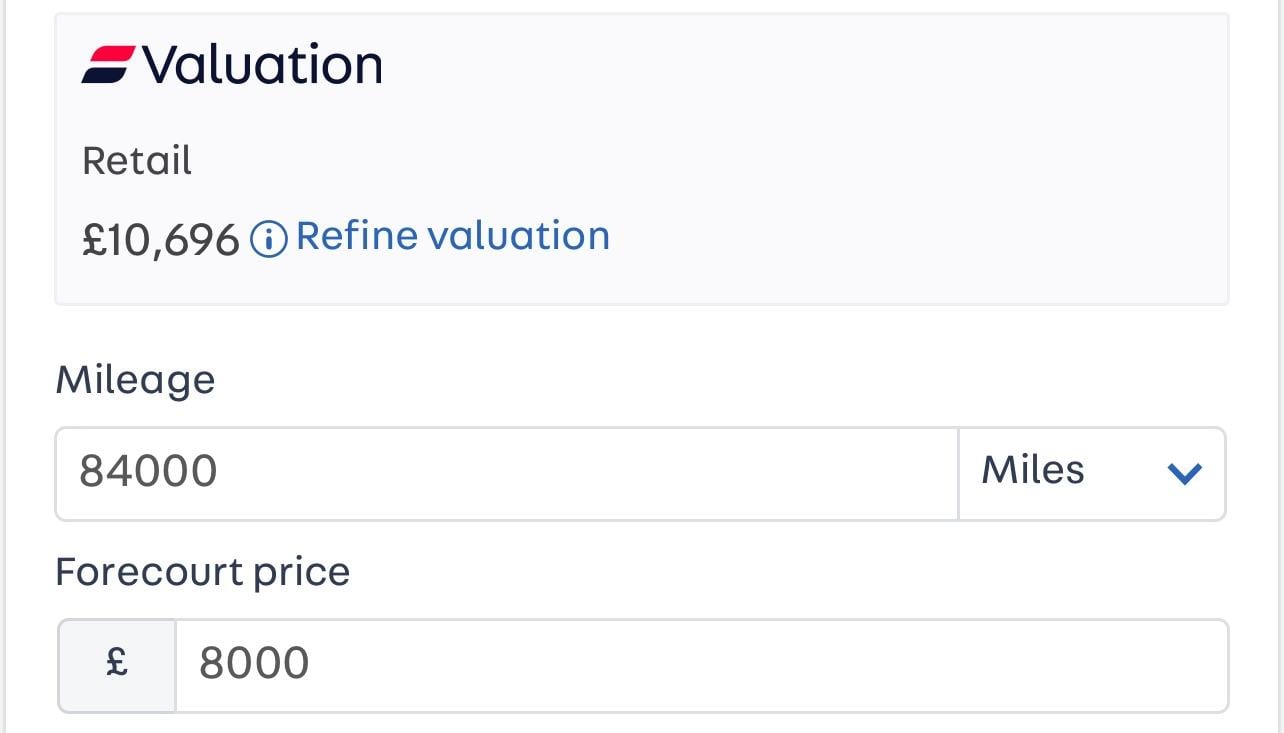The width and height of the screenshot is (1284, 733).
Task: Click the empty right side of Mileage field
Action: [700, 474]
